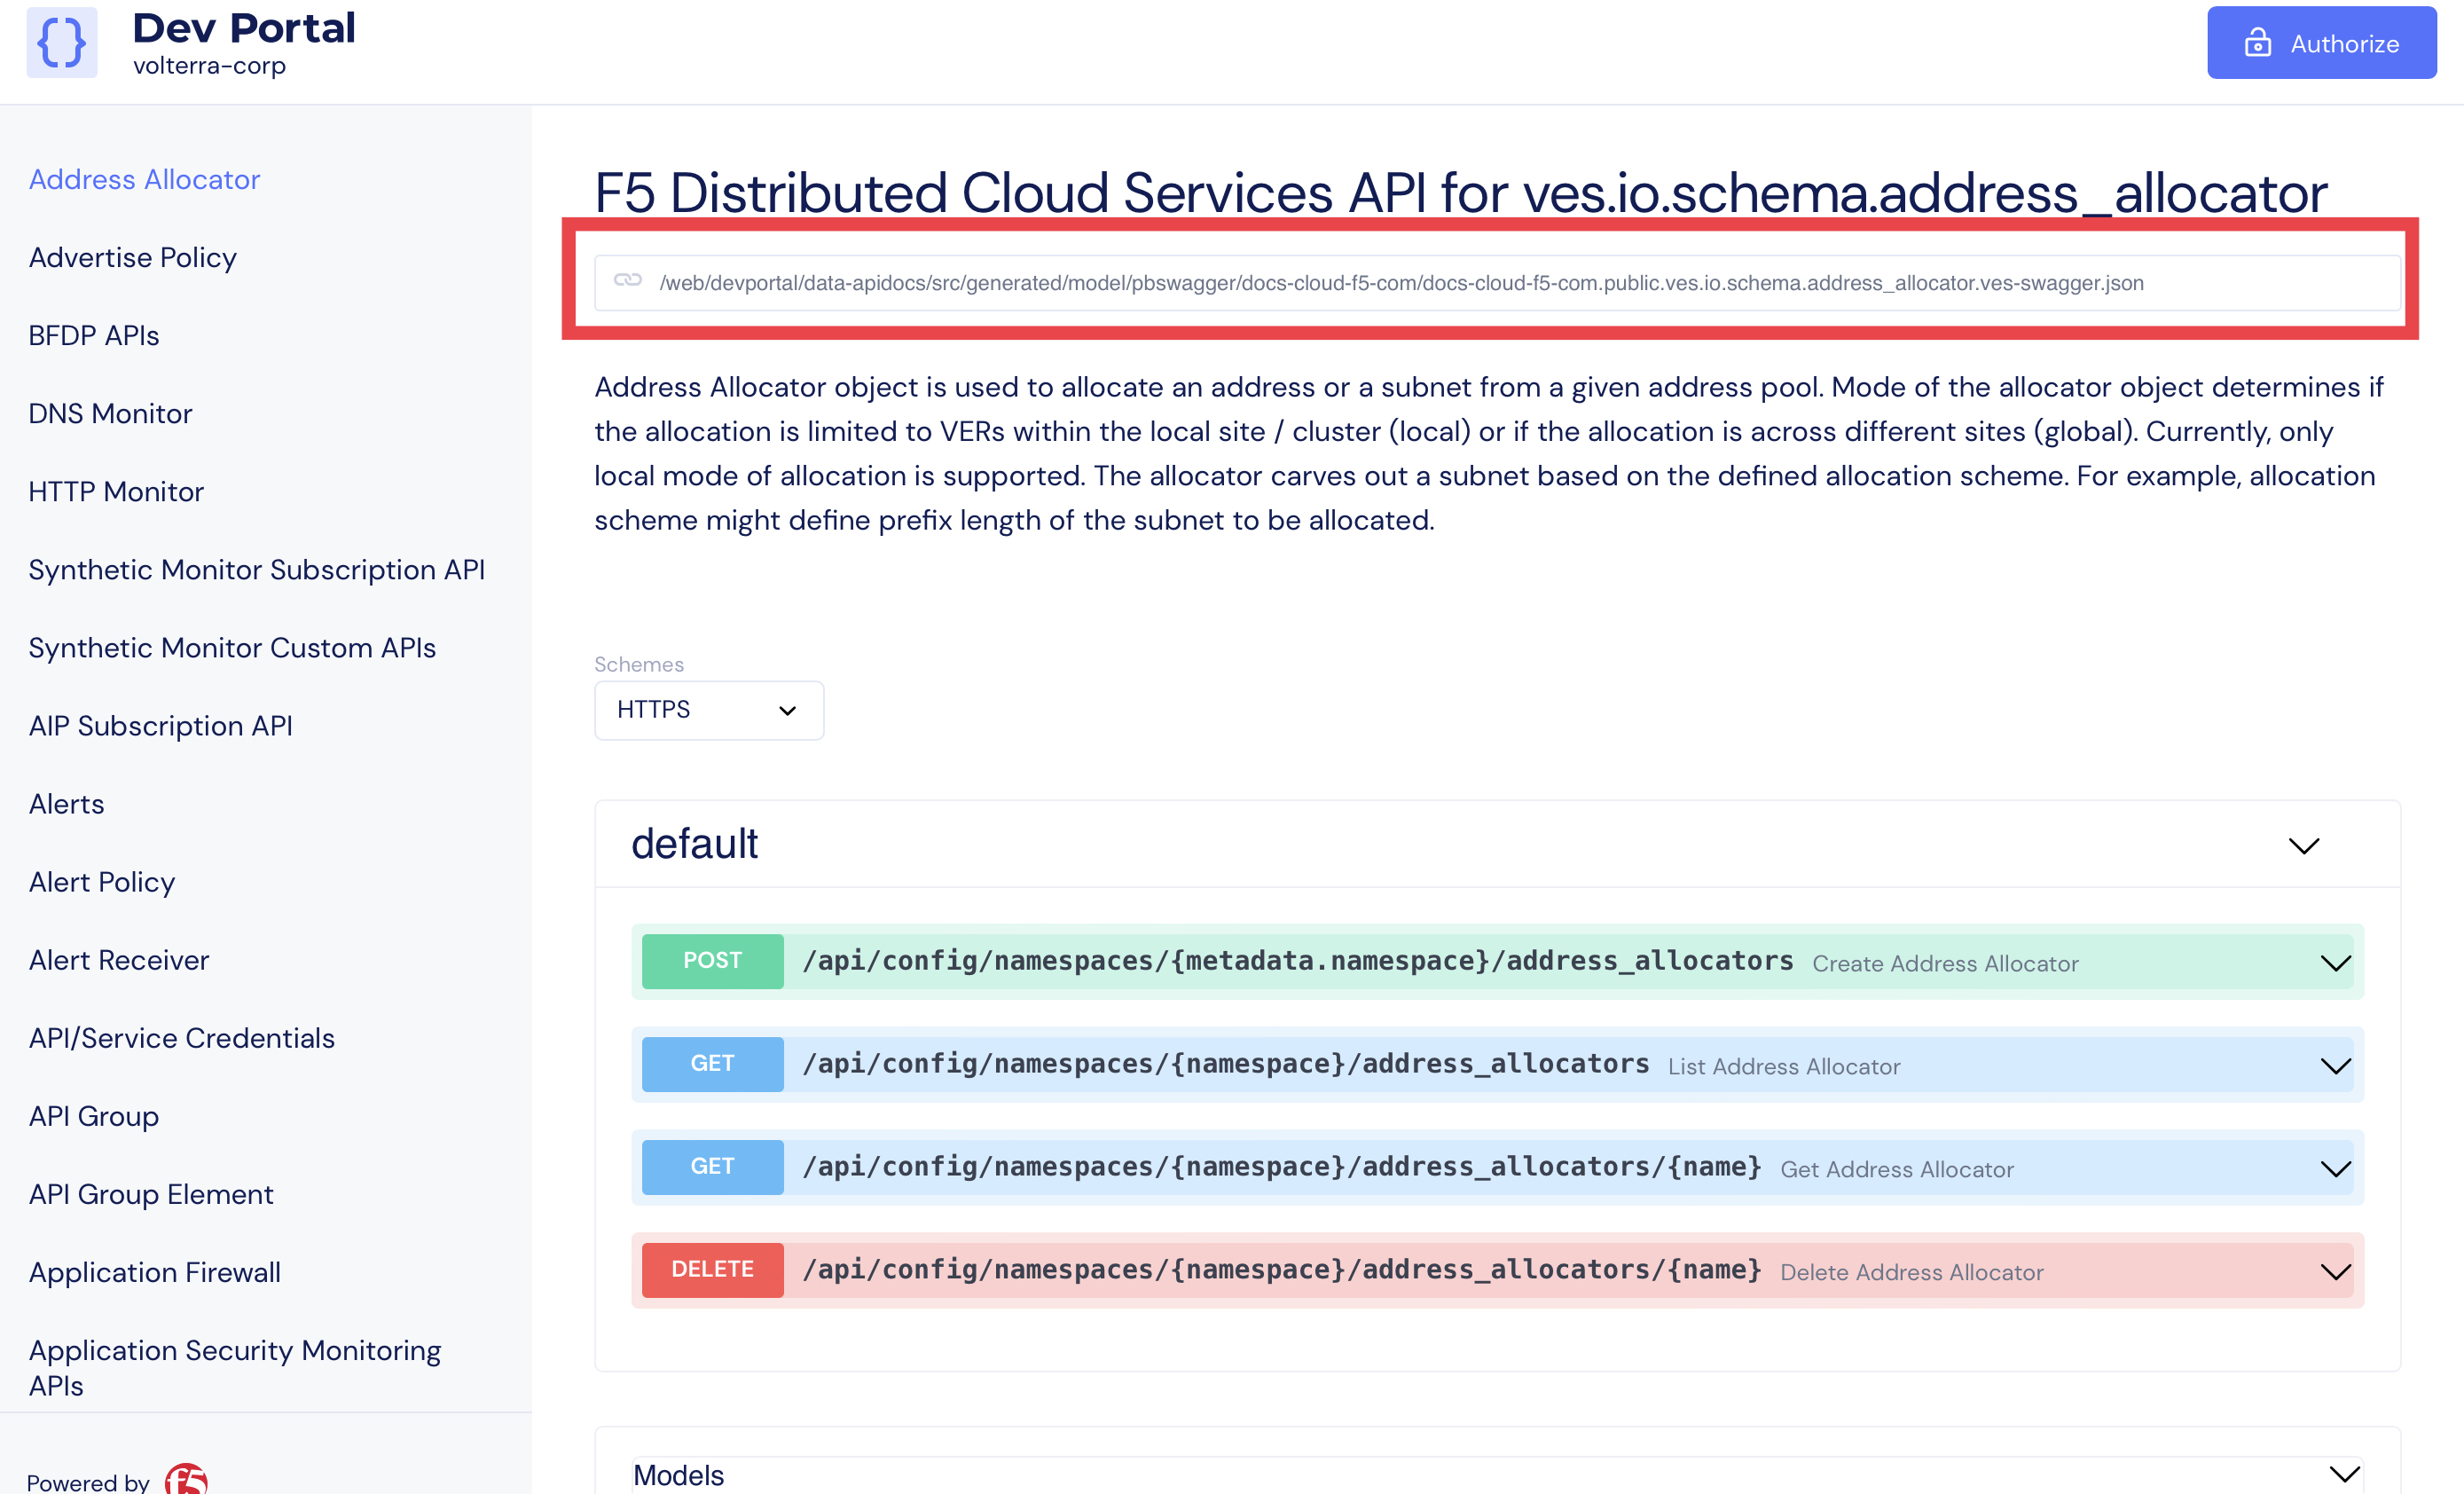Viewport: 2464px width, 1494px height.
Task: Open API Group in the sidebar
Action: pos(94,1115)
